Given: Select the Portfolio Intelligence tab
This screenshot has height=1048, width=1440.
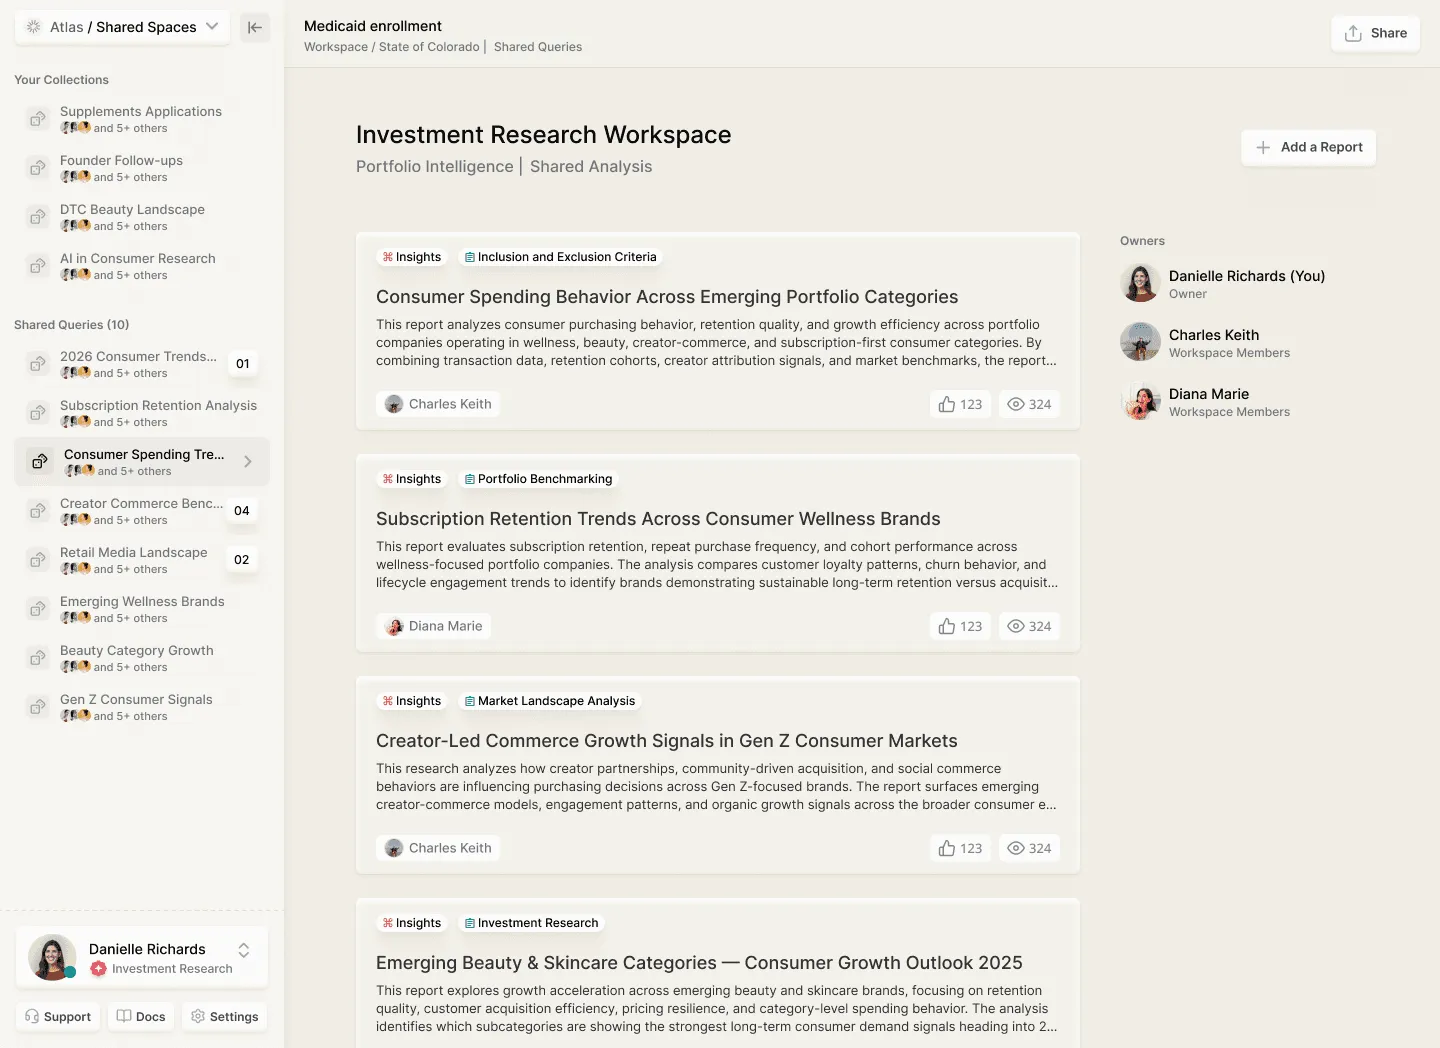Looking at the screenshot, I should click(x=435, y=167).
